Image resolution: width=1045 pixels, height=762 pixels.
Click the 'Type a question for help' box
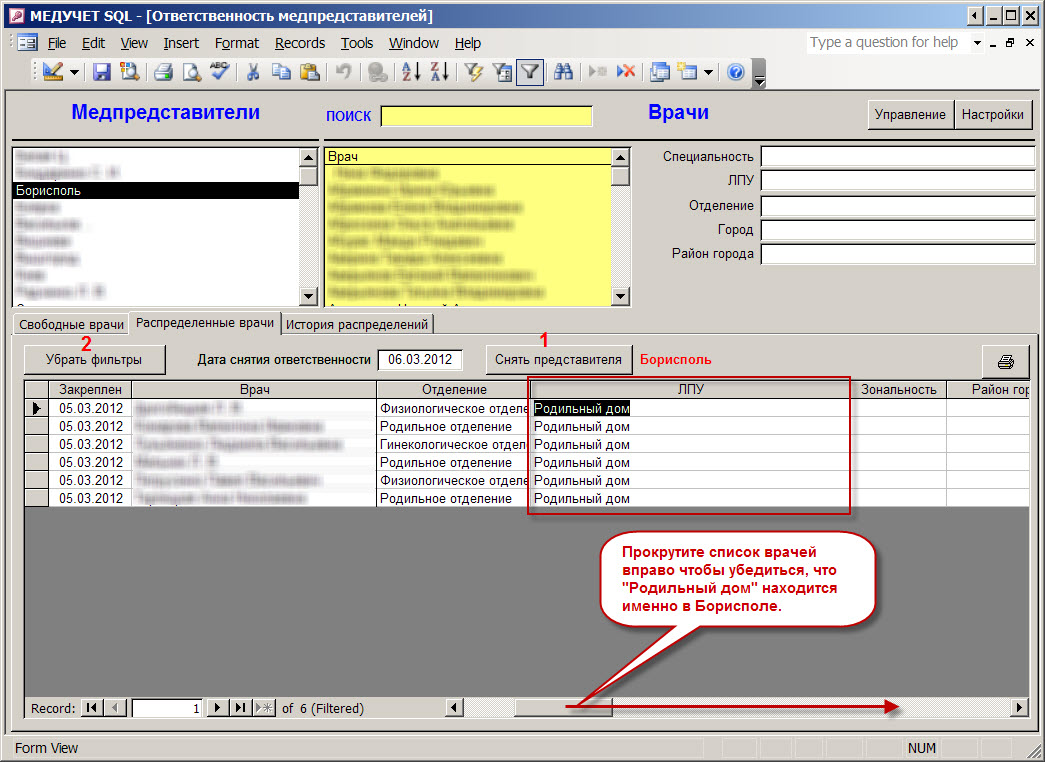(x=888, y=43)
